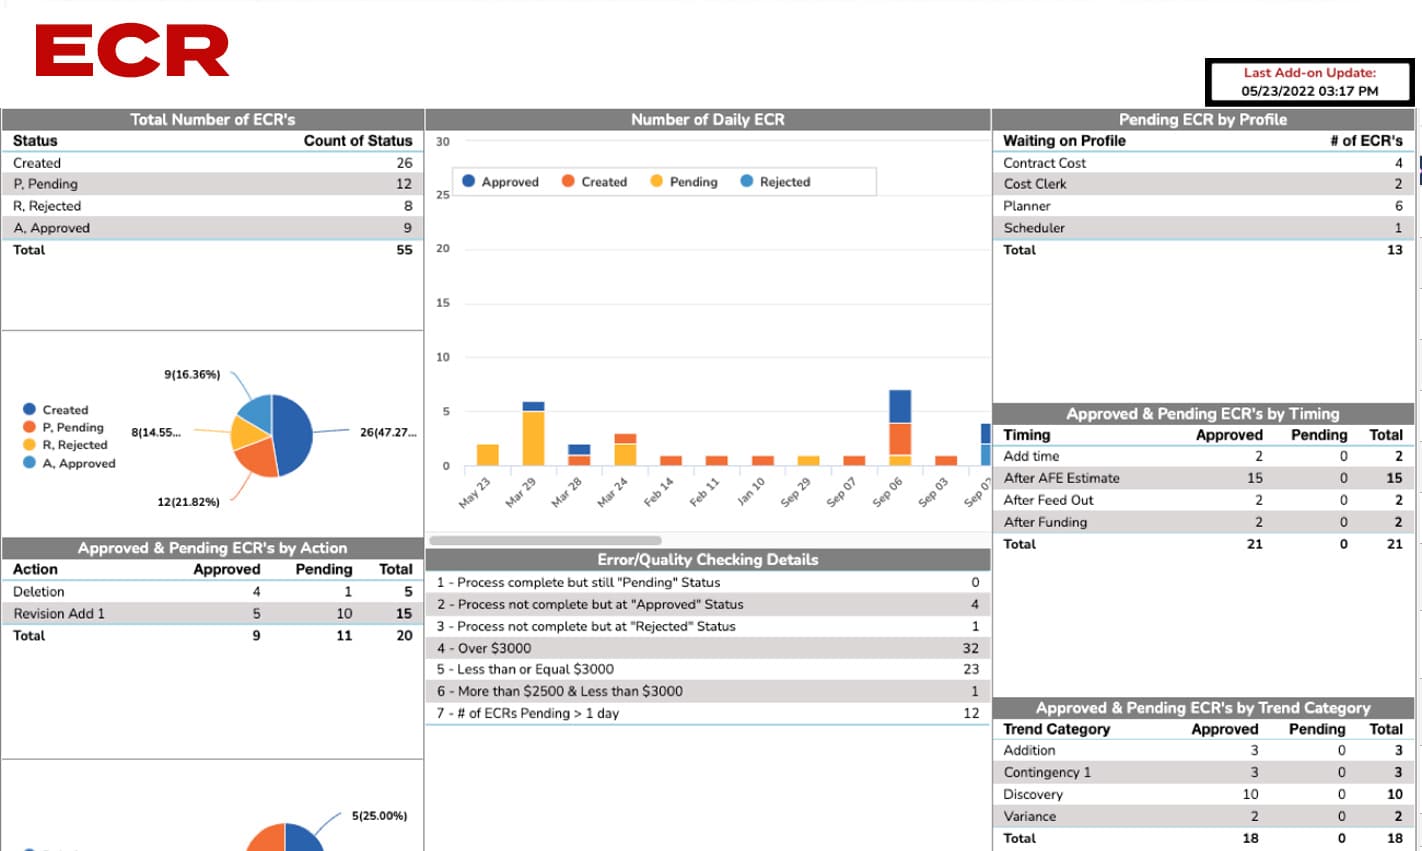Image resolution: width=1422 pixels, height=851 pixels.
Task: Click the Pending ECR by Profile panel title
Action: tap(1203, 119)
